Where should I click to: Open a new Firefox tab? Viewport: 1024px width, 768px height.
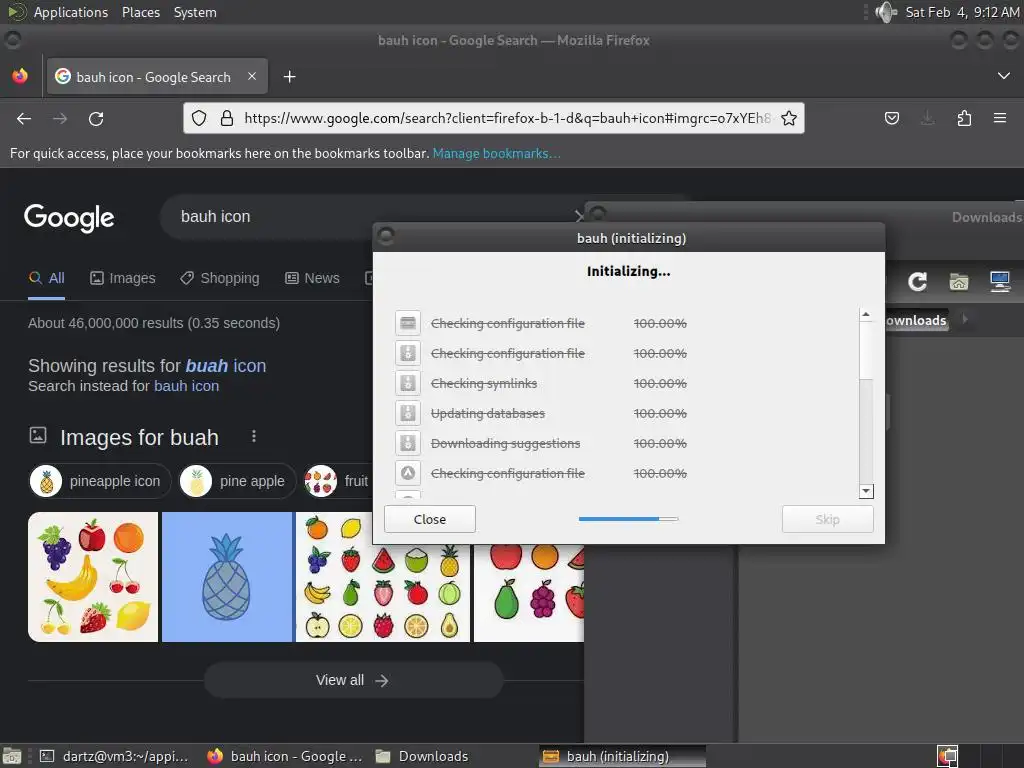(x=289, y=77)
